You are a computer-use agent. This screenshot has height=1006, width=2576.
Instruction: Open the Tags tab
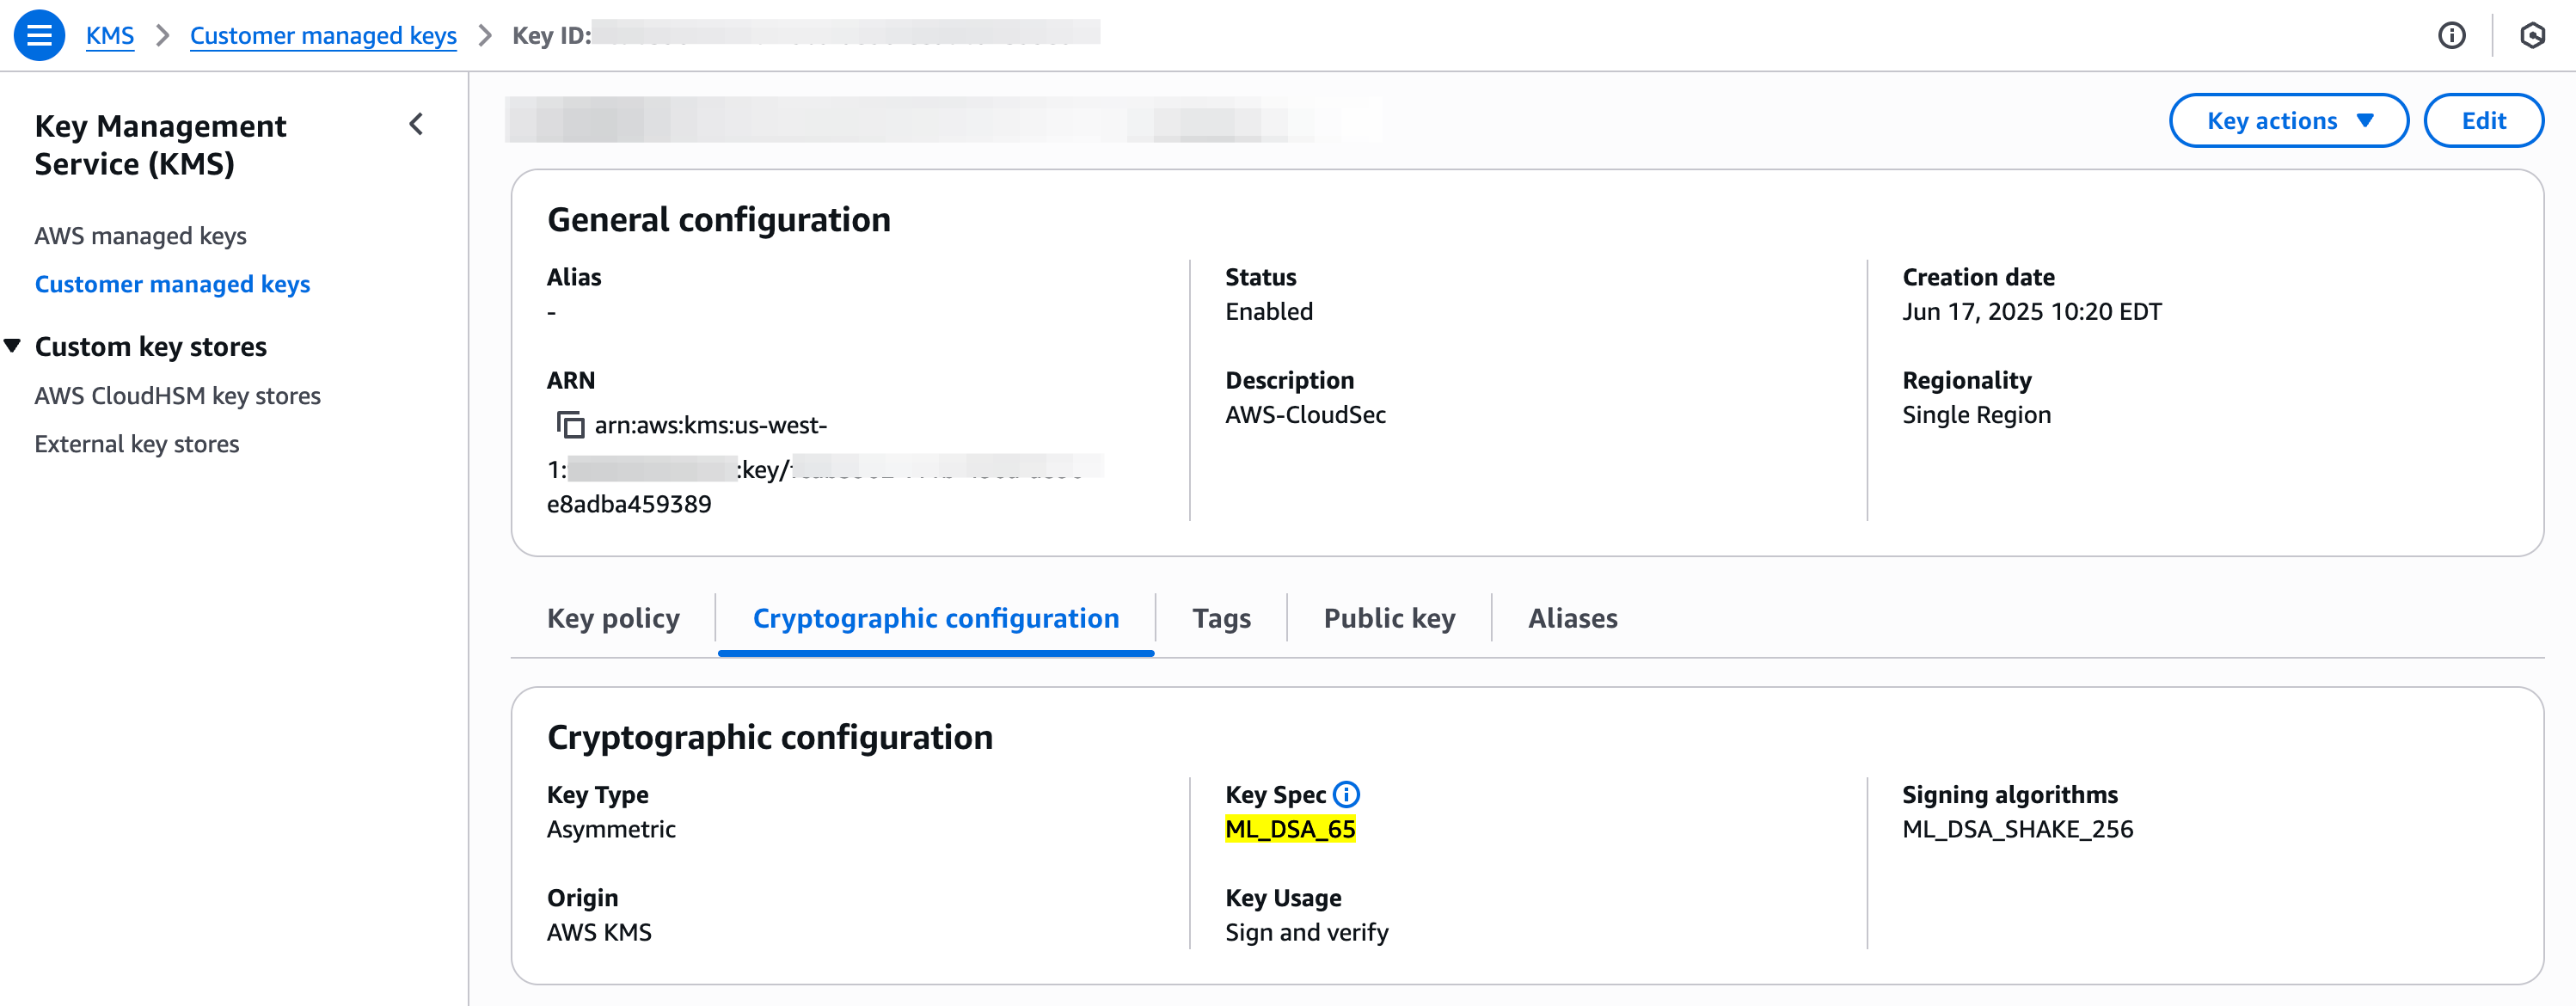tap(1221, 618)
